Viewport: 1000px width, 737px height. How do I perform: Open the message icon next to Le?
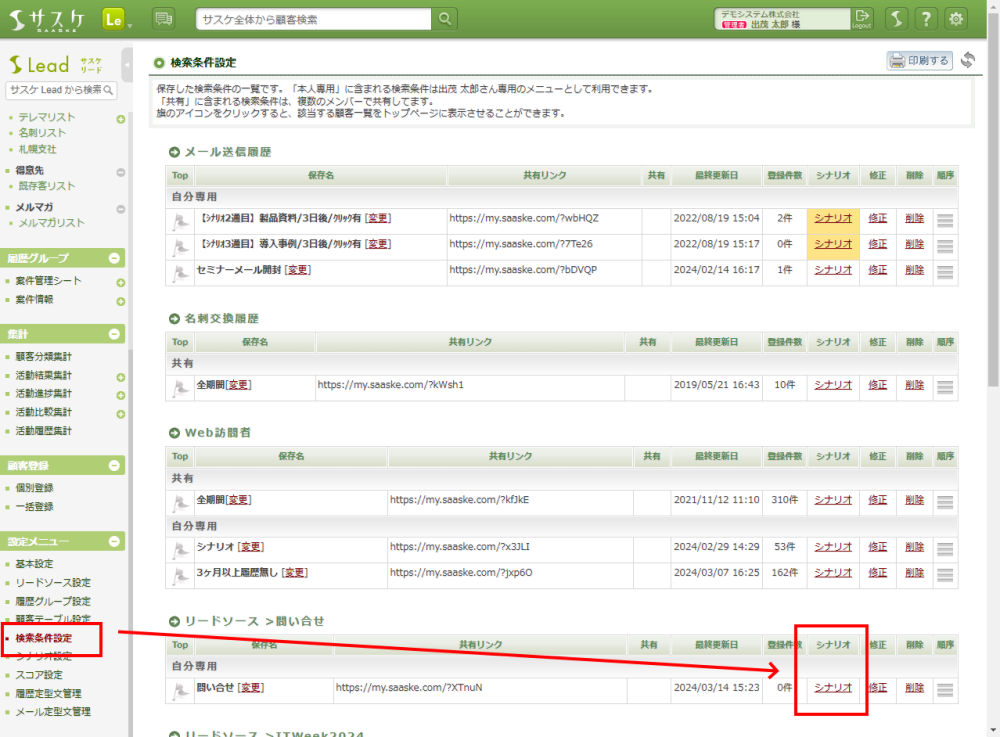(164, 19)
